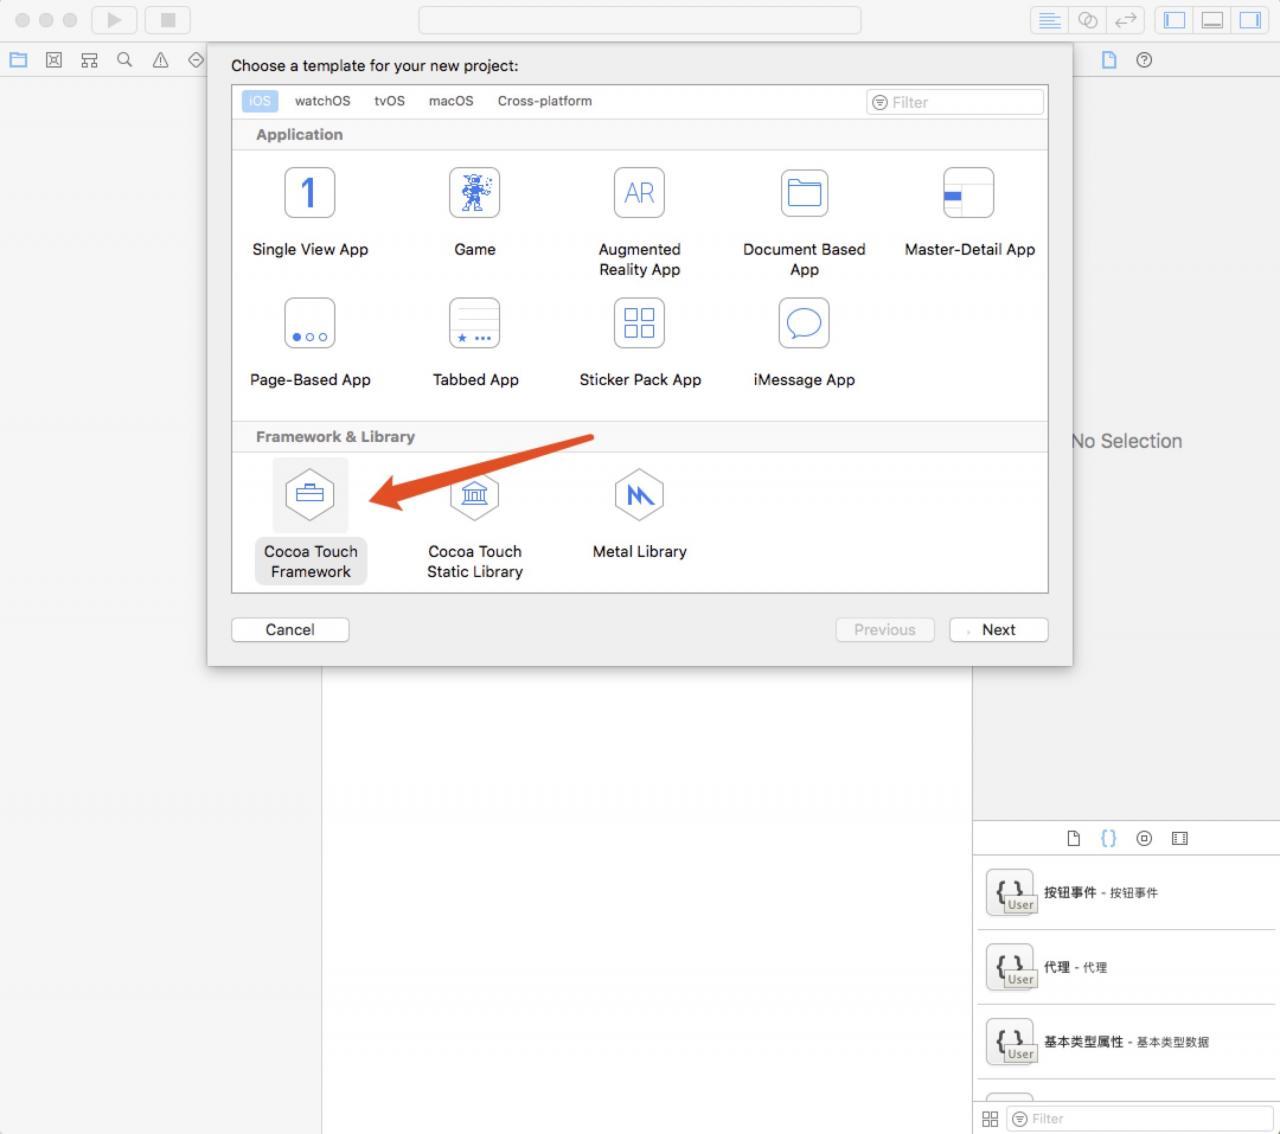Select the 代理 code snippet
Viewport: 1280px width, 1134px height.
pos(1126,967)
